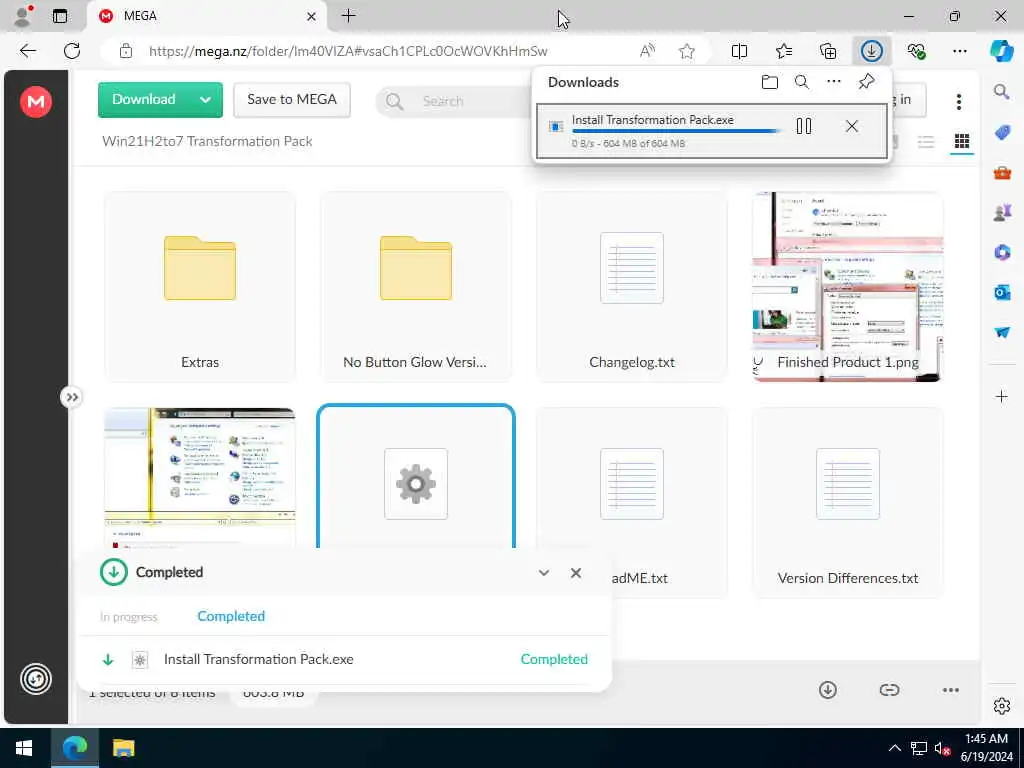Open Edge sidebar settings gear

pos(1002,706)
